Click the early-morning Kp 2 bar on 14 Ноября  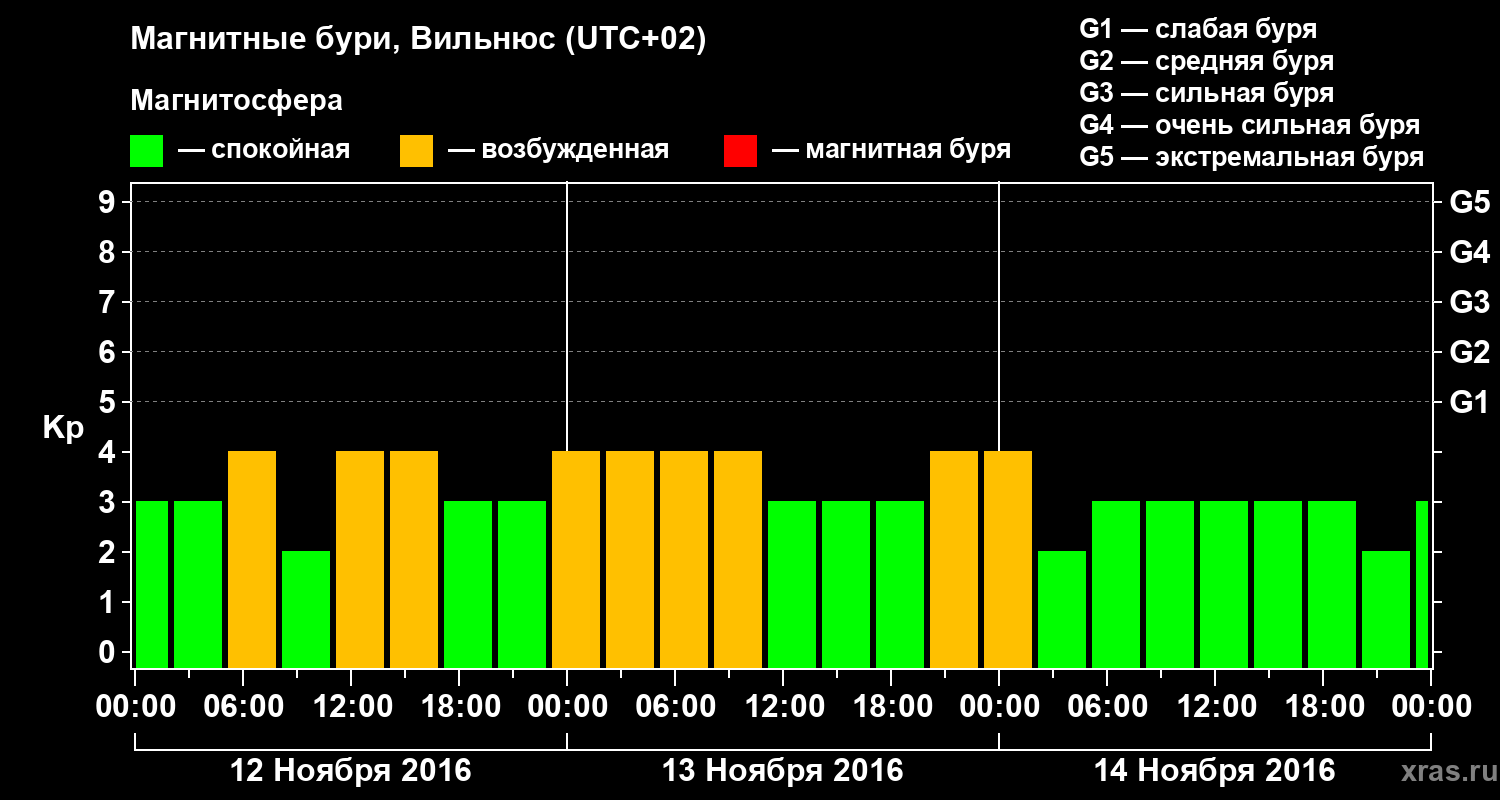click(x=1062, y=609)
